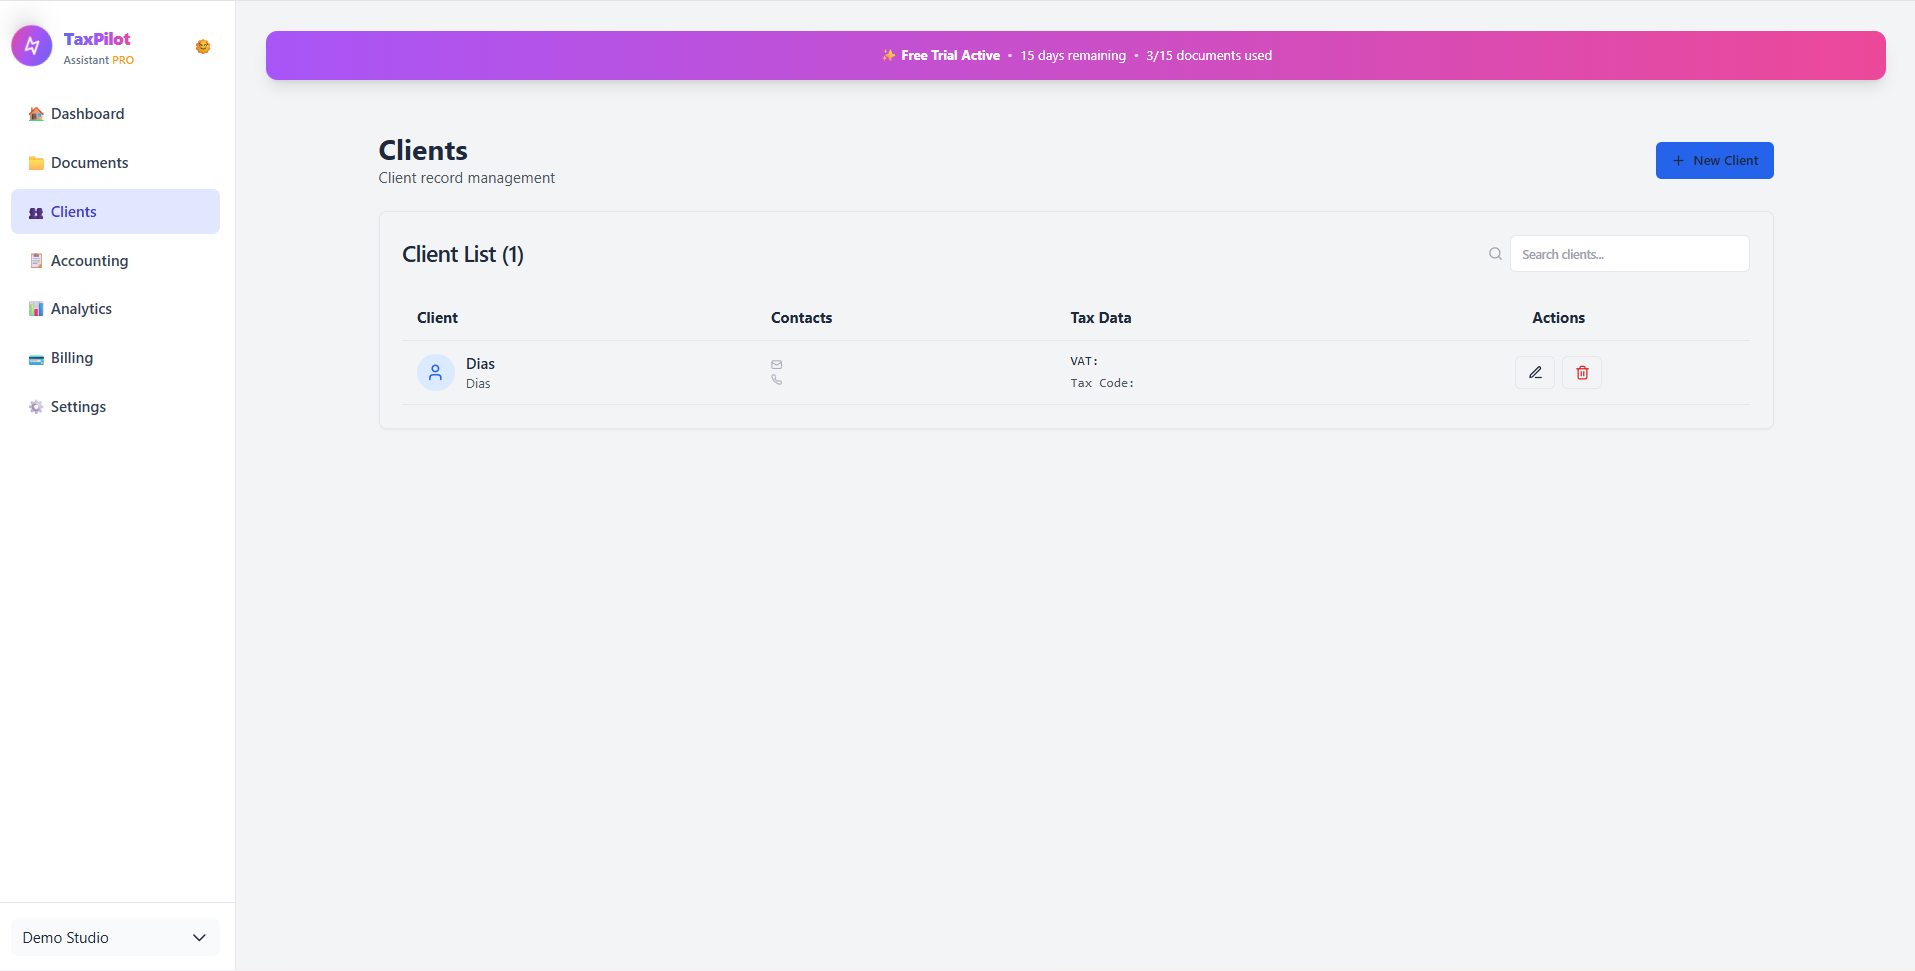The height and width of the screenshot is (971, 1915).
Task: Click Dias's avatar icon
Action: click(435, 372)
